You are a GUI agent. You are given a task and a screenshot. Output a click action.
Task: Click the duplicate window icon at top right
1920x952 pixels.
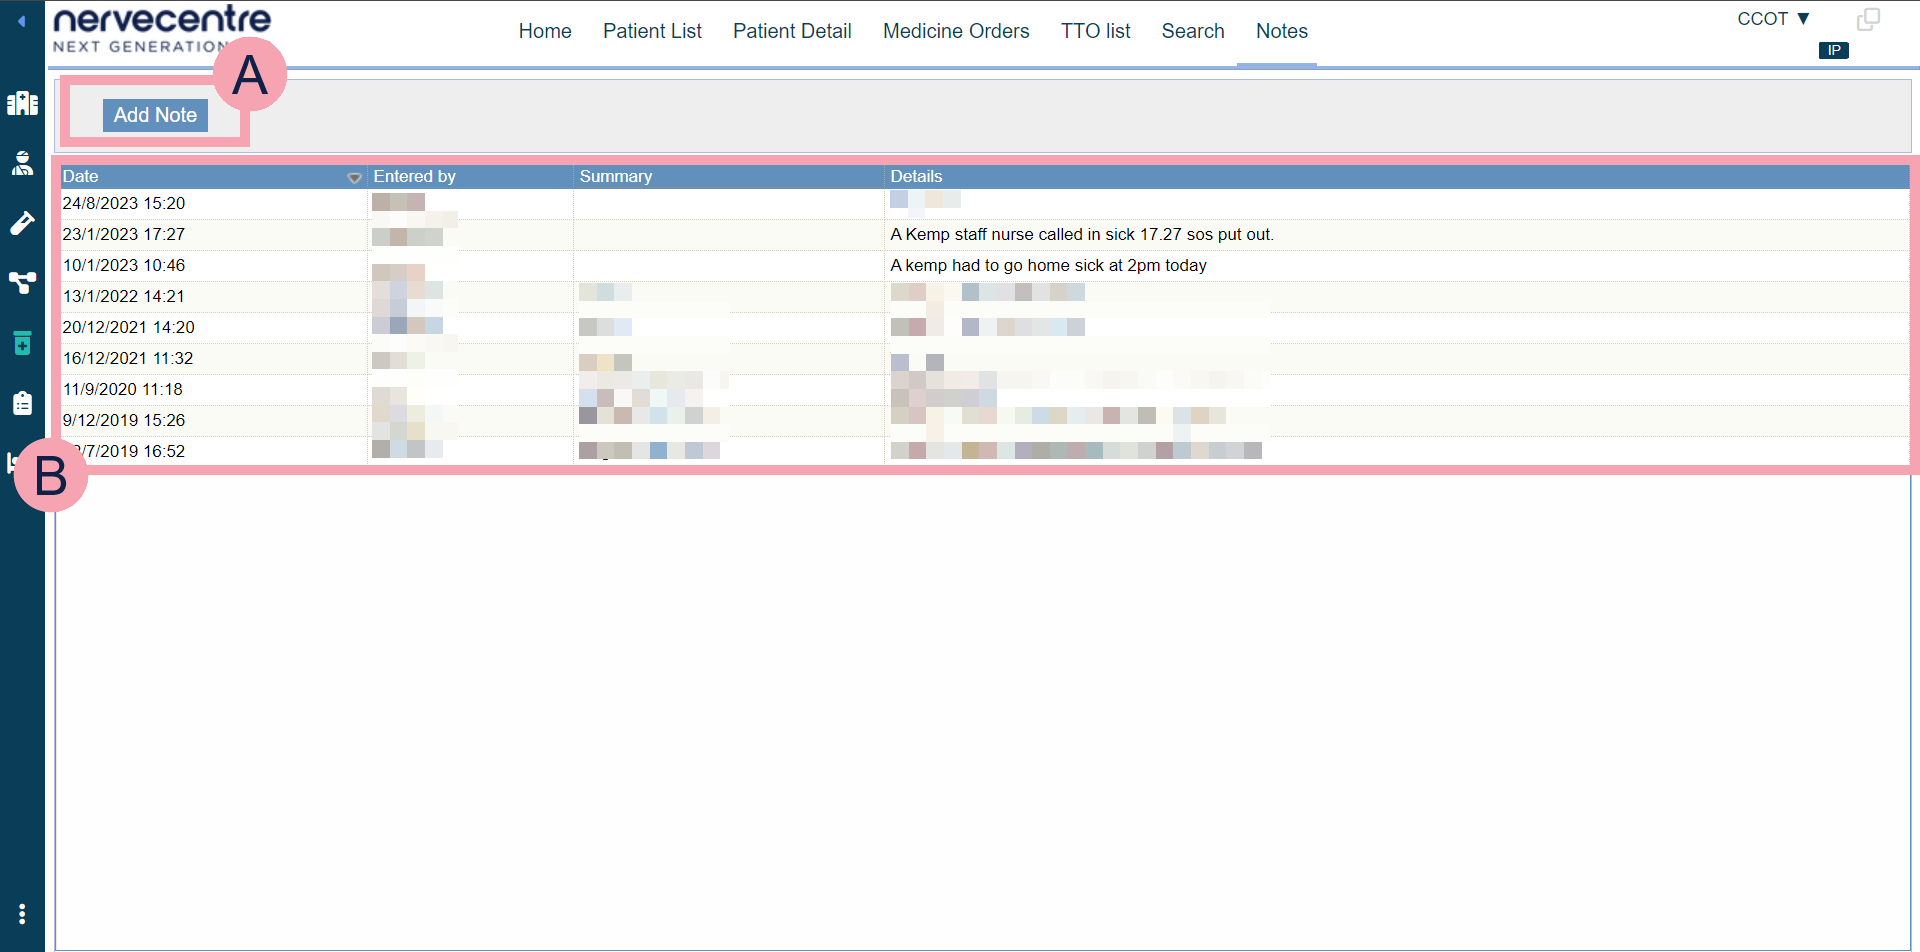pyautogui.click(x=1868, y=20)
